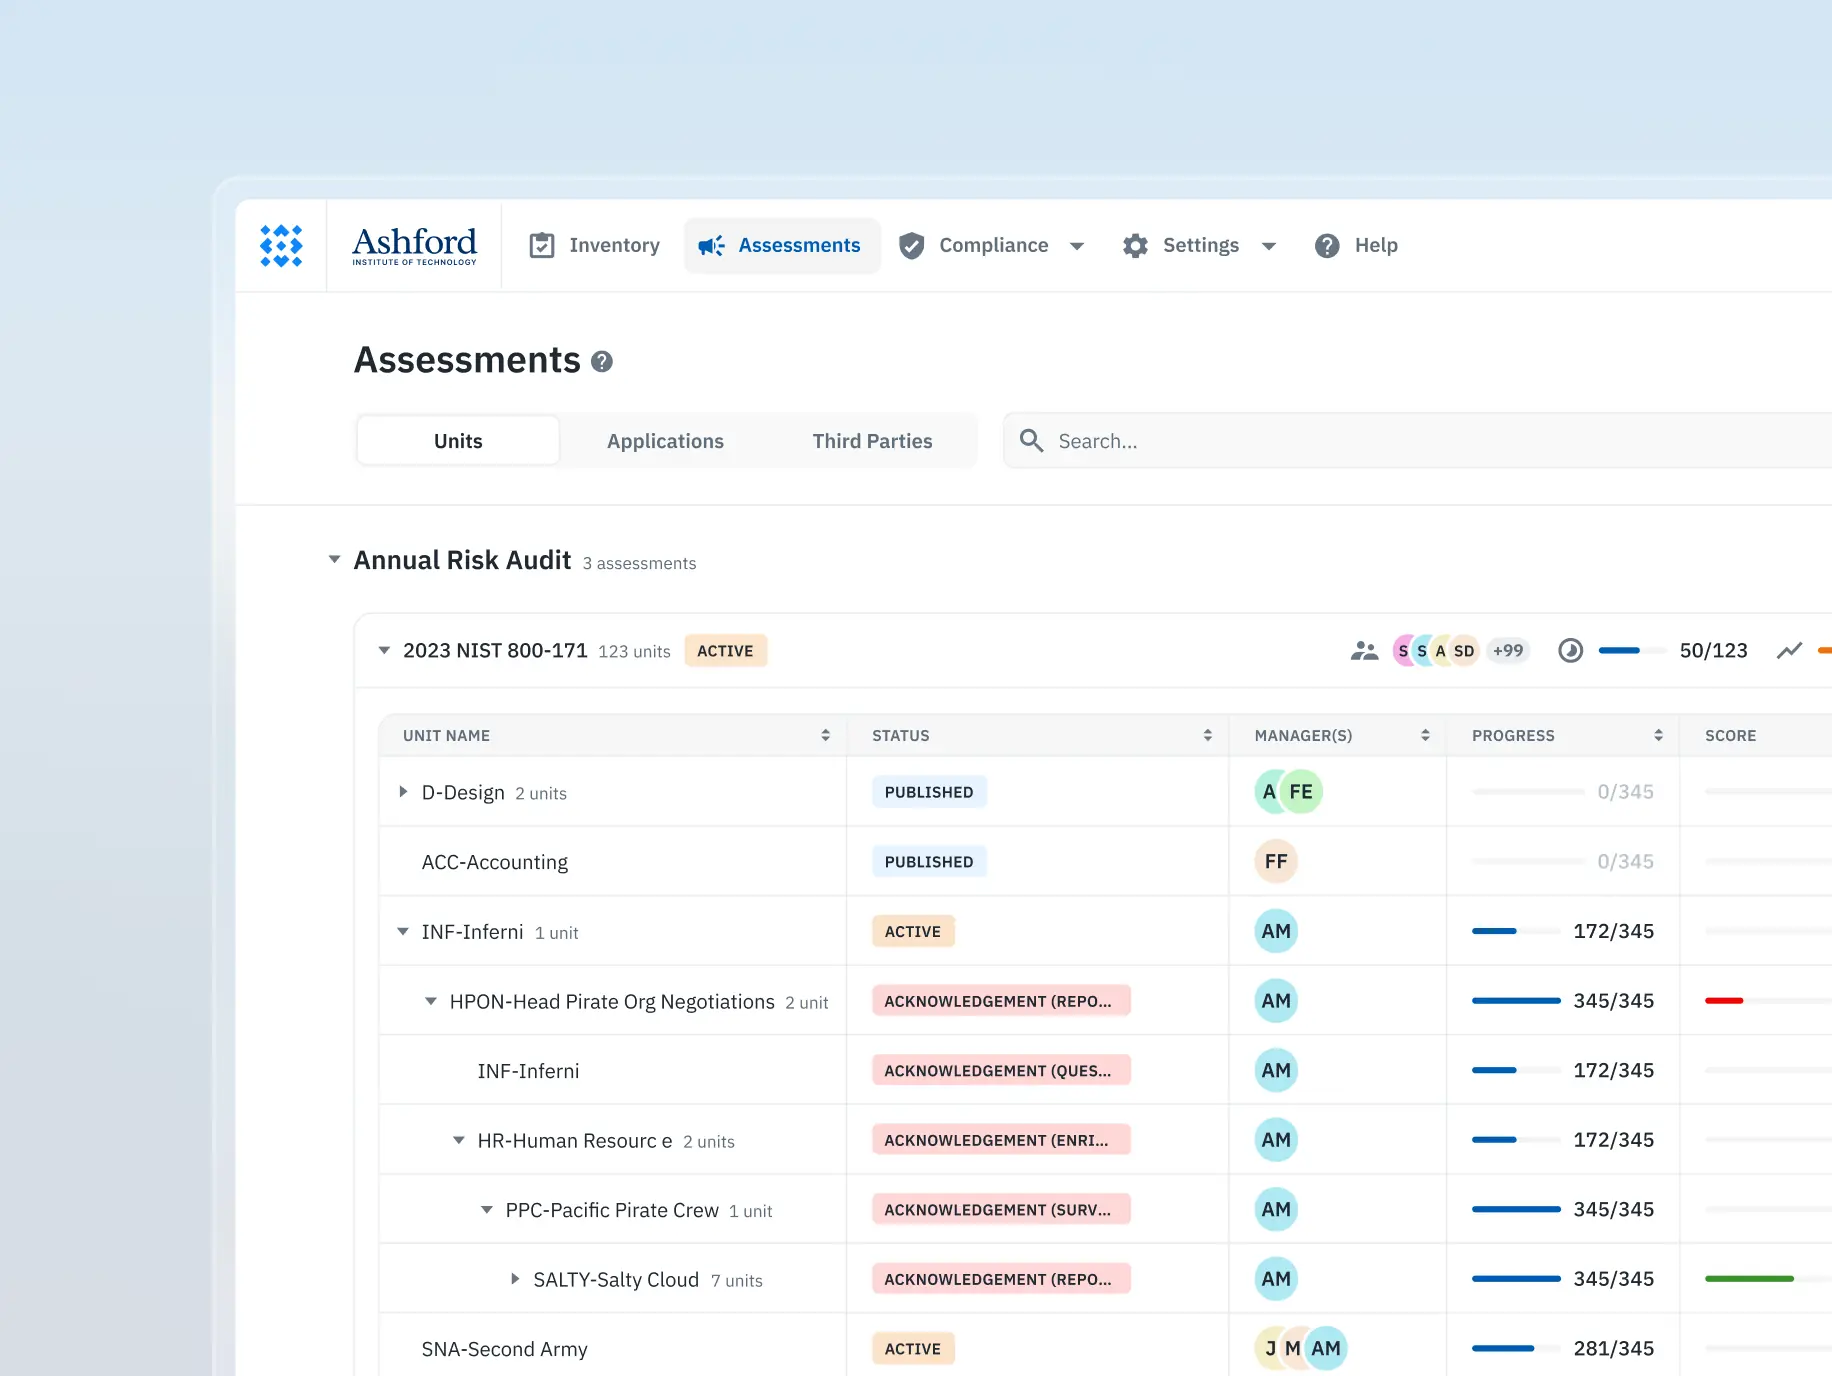Click the SALTY-Salty Cloud green score bar
1832x1376 pixels.
(1749, 1279)
